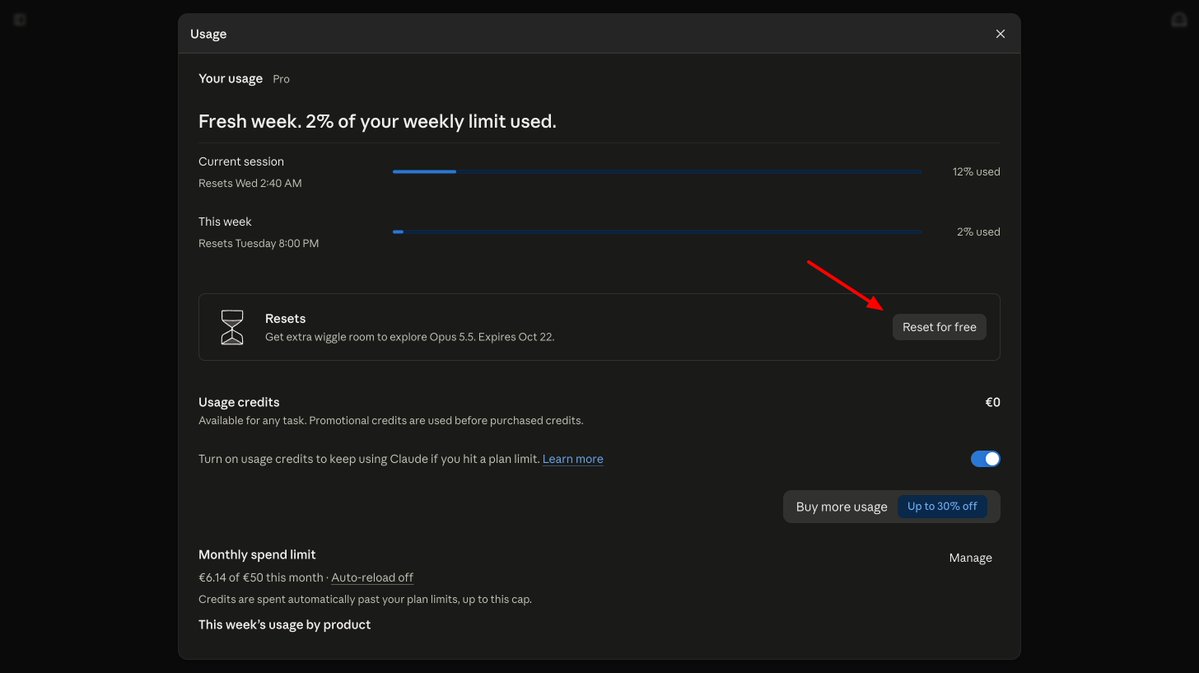Click the Usage dialog title
This screenshot has width=1199, height=673.
[208, 34]
